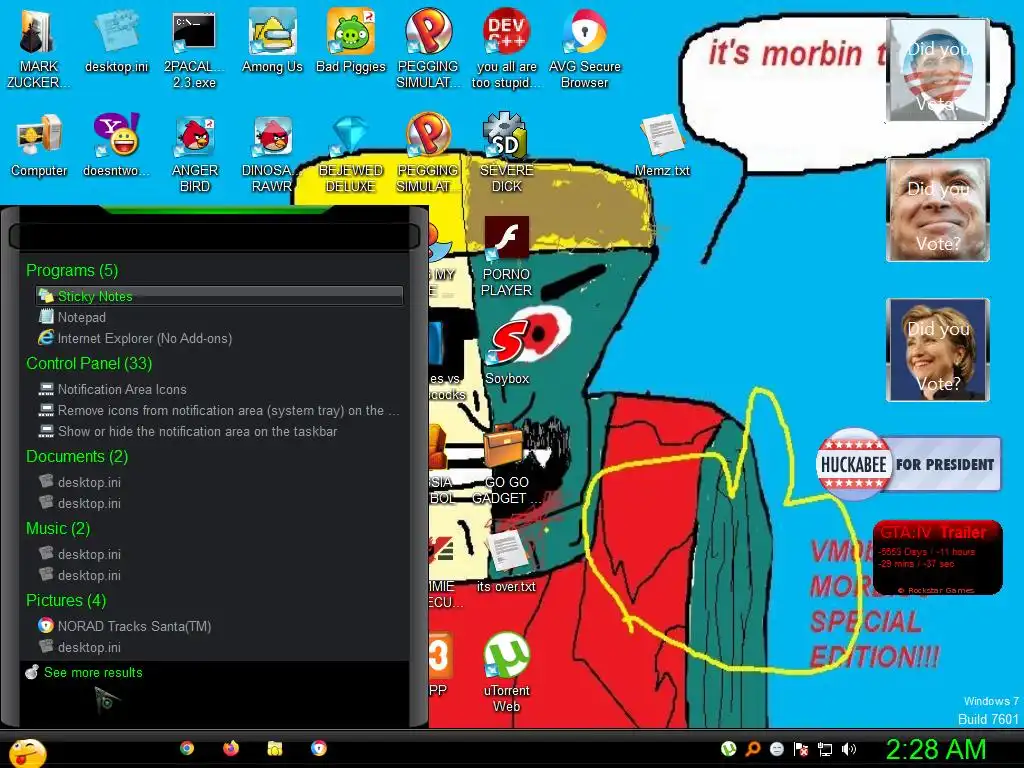Click the Huckabee For President gadget
1024x768 pixels.
tap(908, 464)
